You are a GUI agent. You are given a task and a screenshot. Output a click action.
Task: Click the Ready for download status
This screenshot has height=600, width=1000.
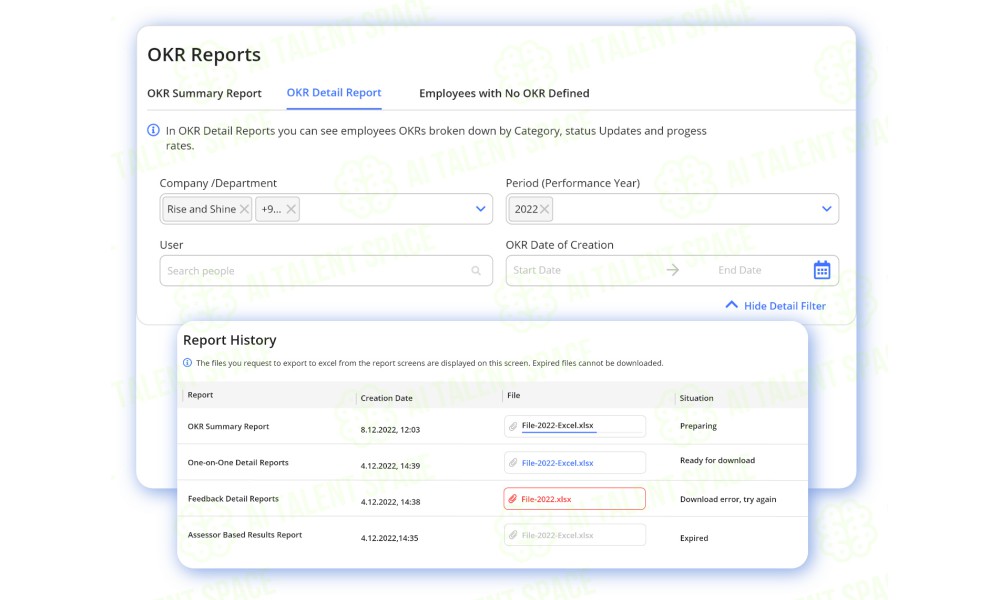(717, 460)
